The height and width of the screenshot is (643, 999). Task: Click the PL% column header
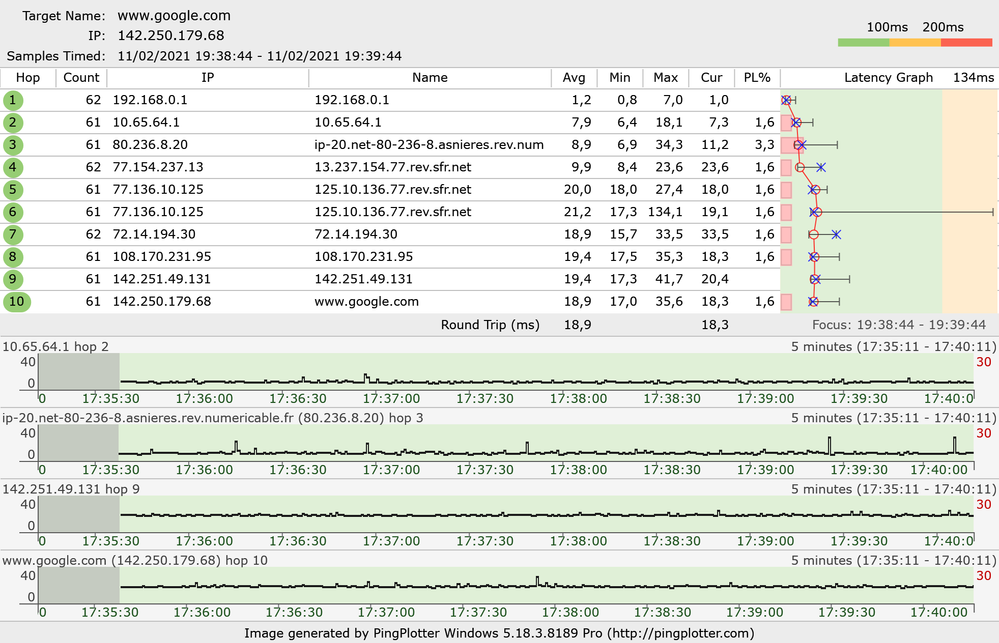757,78
